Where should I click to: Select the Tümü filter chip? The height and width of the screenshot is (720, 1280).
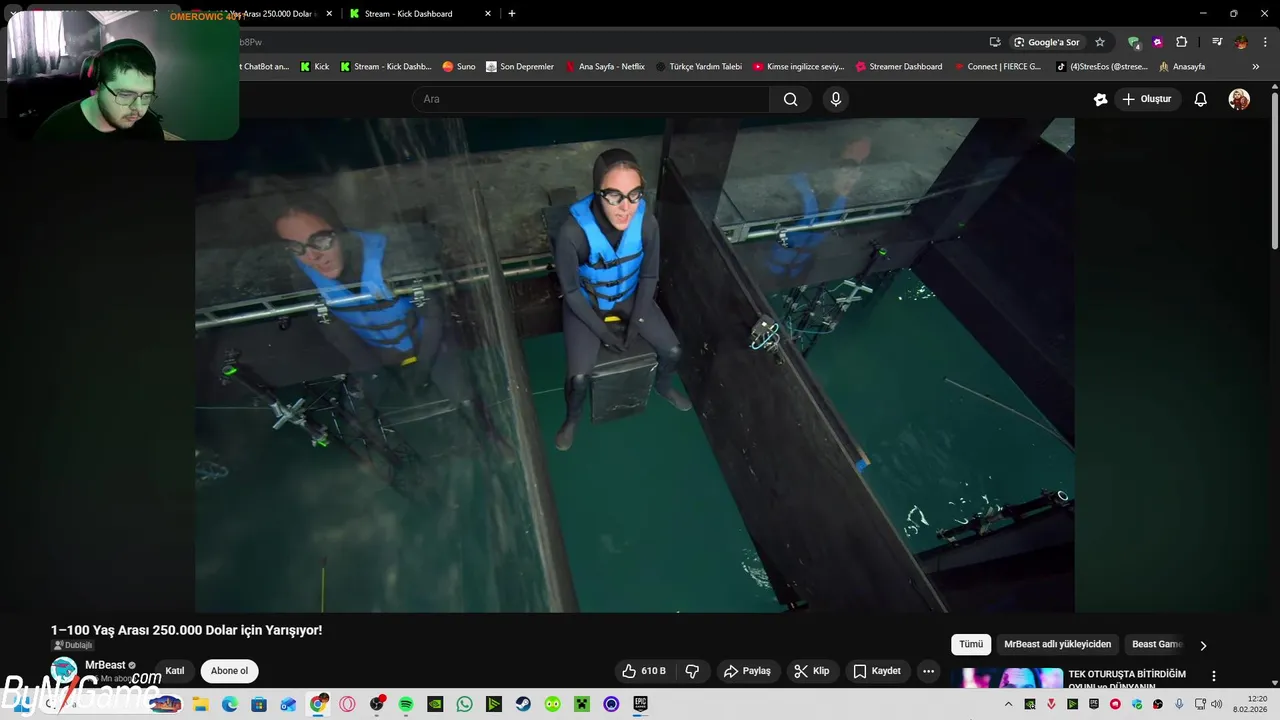click(971, 645)
